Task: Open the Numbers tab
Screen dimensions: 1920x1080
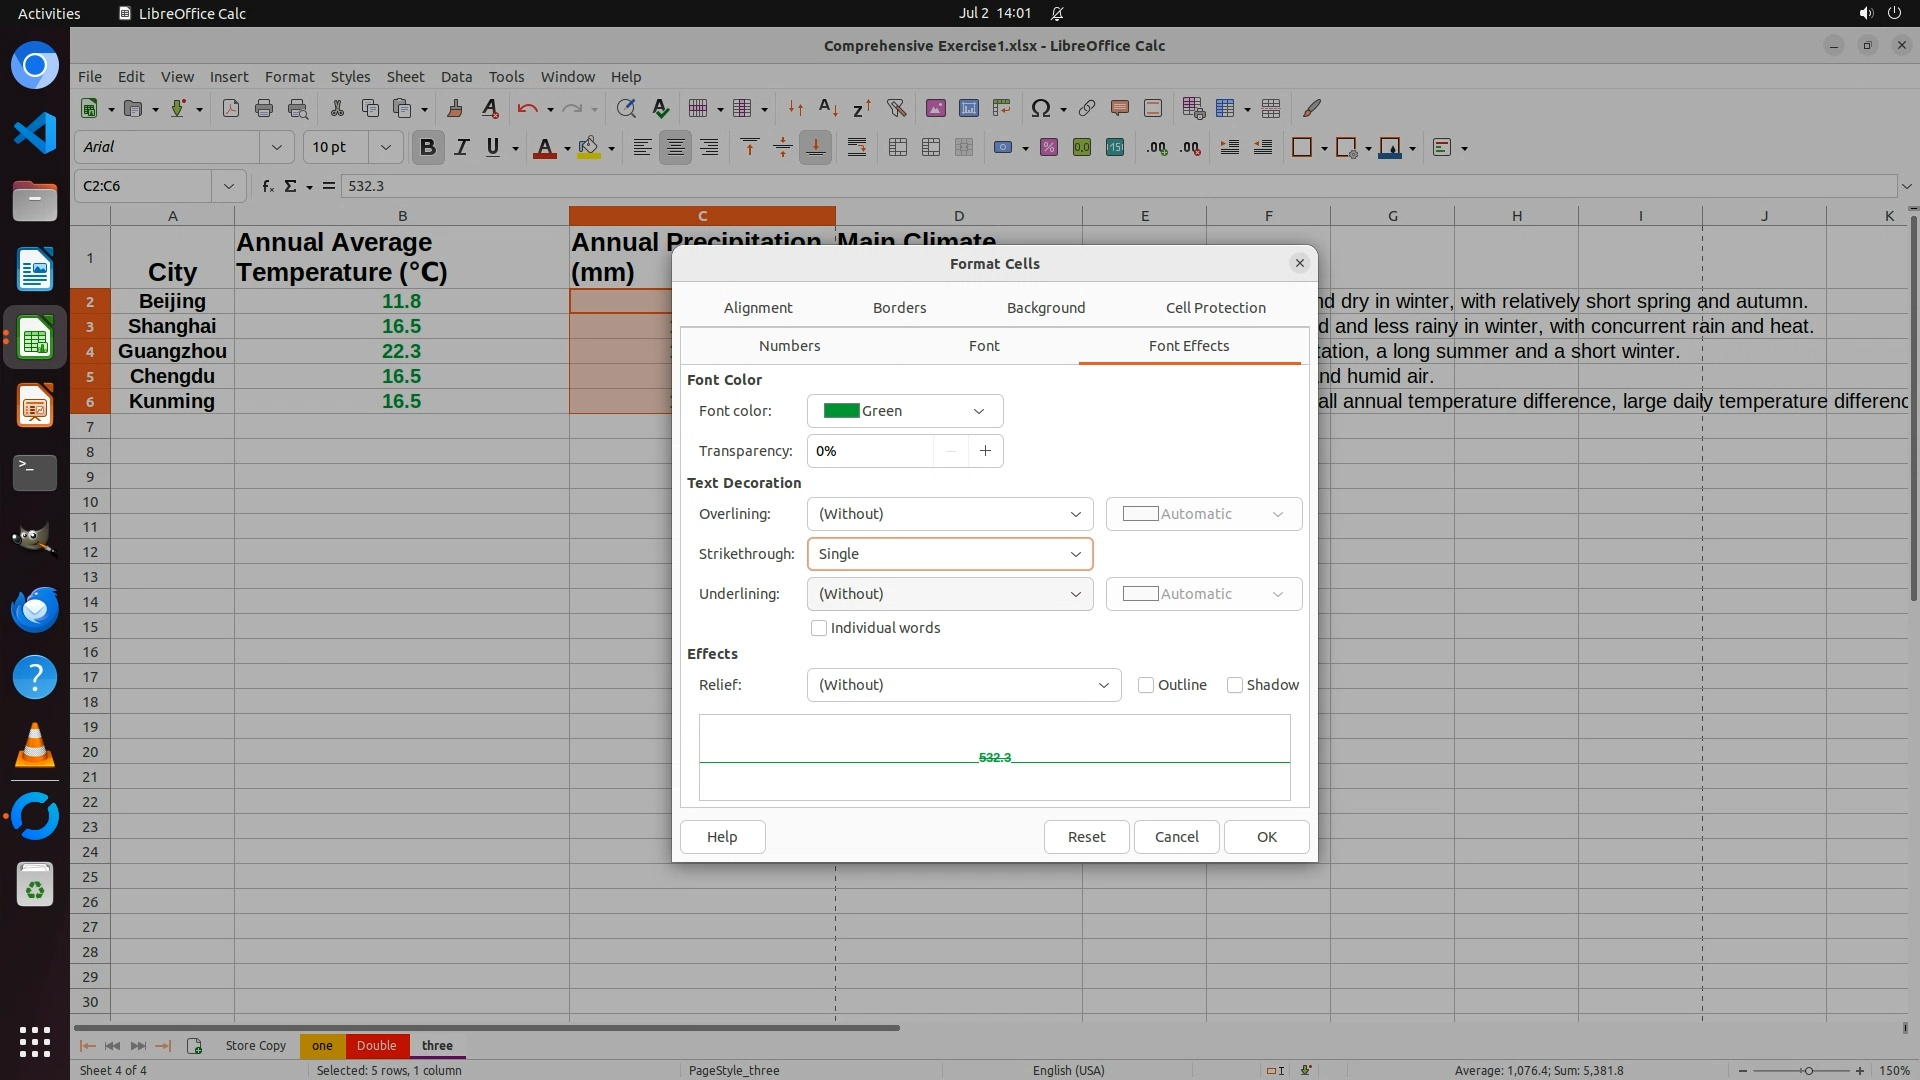Action: tap(789, 346)
